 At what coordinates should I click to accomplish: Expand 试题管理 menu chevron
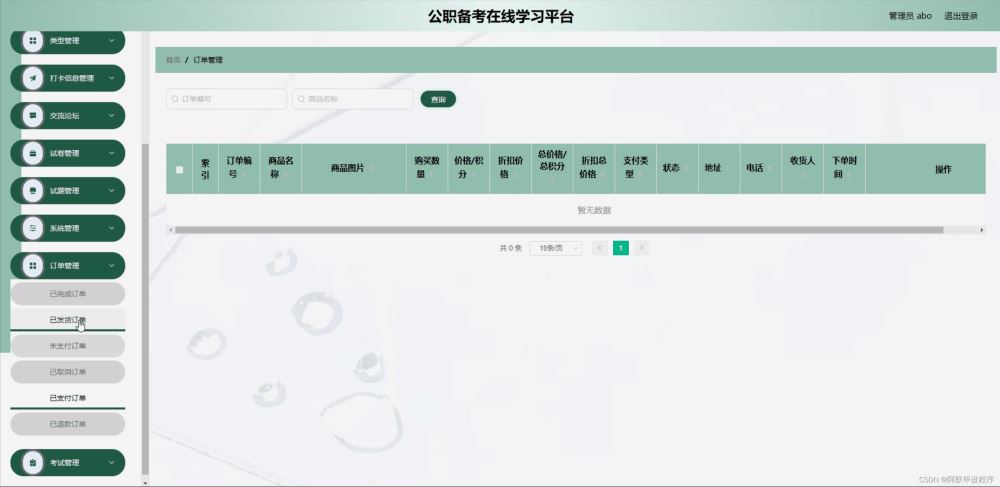coord(112,191)
